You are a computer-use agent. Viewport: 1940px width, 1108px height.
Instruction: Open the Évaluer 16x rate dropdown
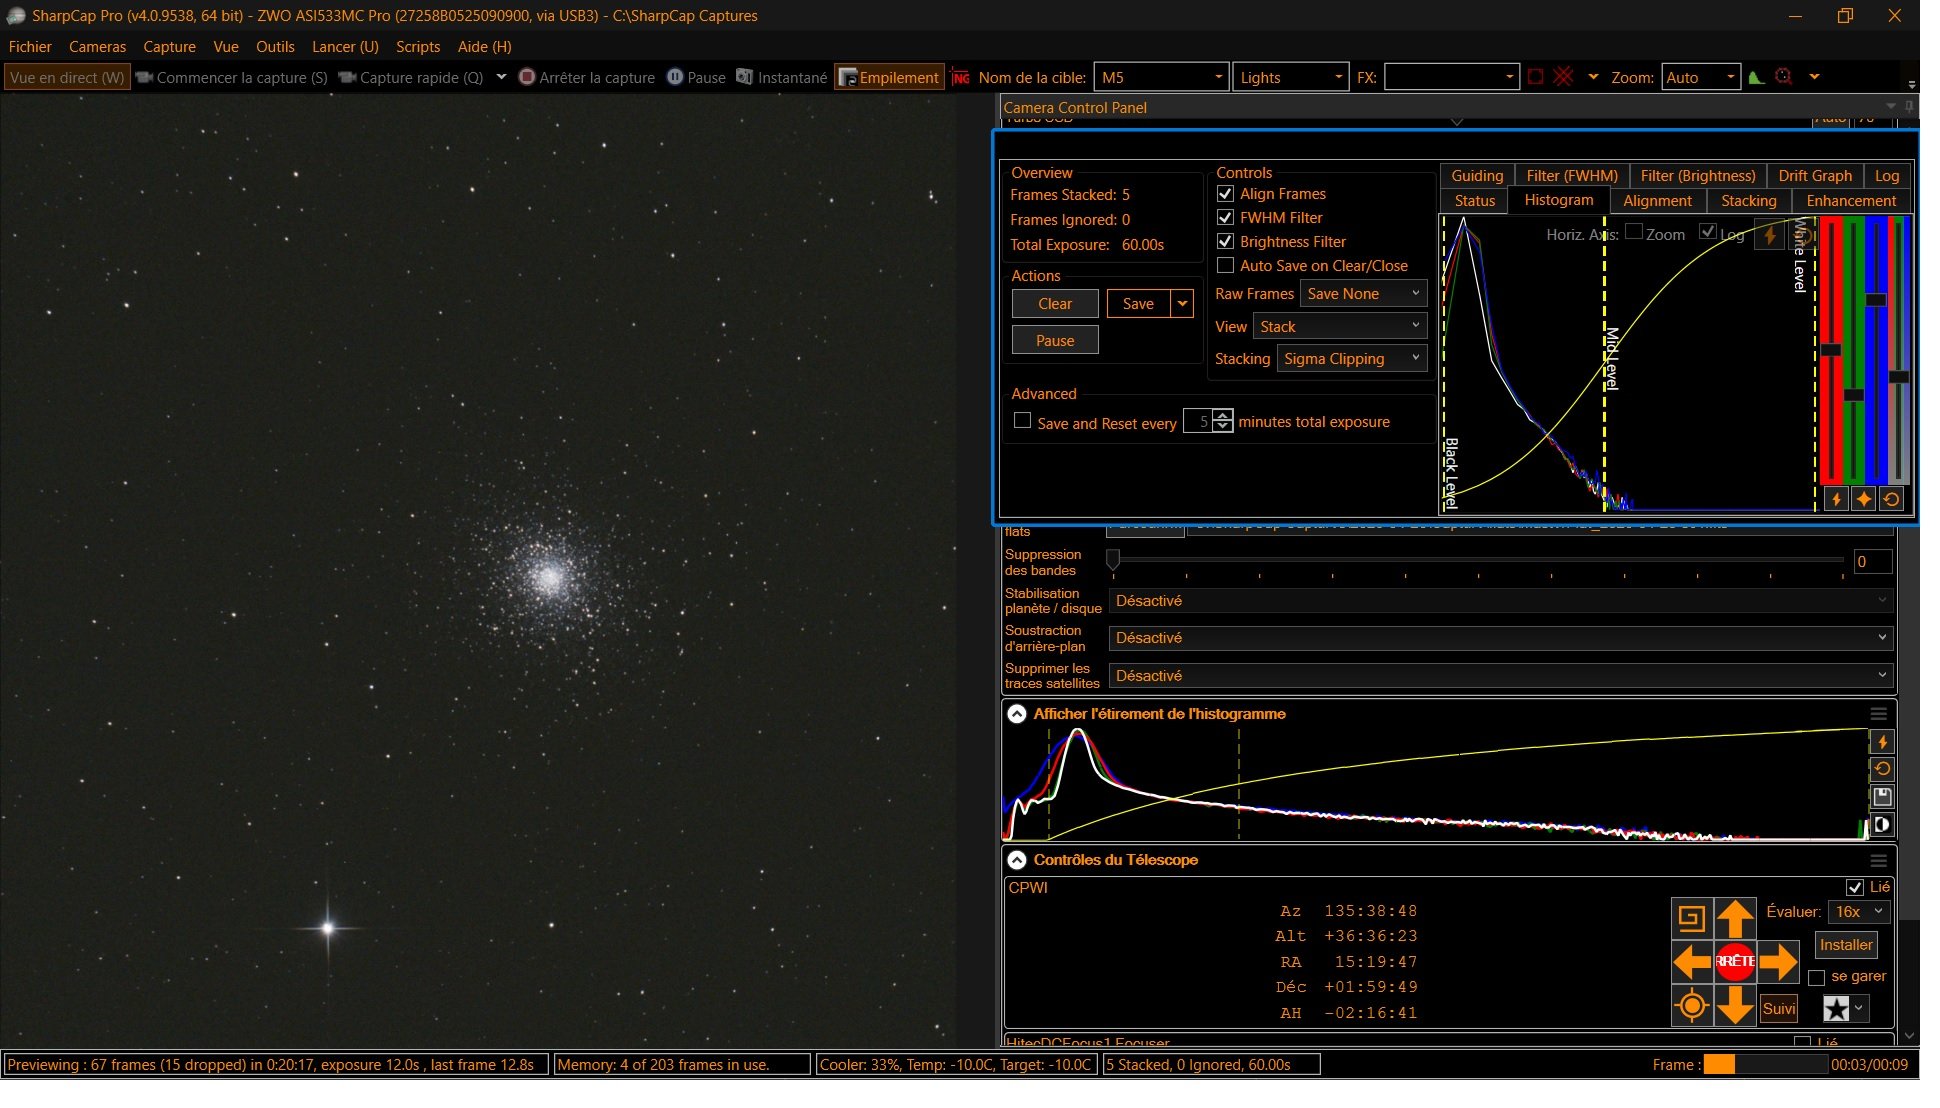(x=1859, y=912)
